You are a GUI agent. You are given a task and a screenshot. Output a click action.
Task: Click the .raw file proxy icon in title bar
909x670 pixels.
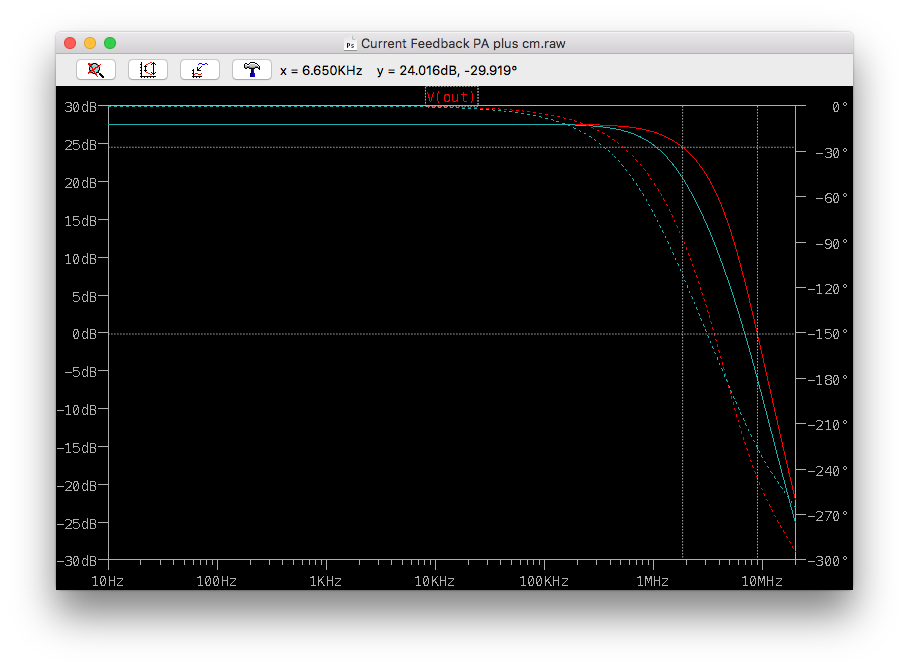[x=350, y=43]
